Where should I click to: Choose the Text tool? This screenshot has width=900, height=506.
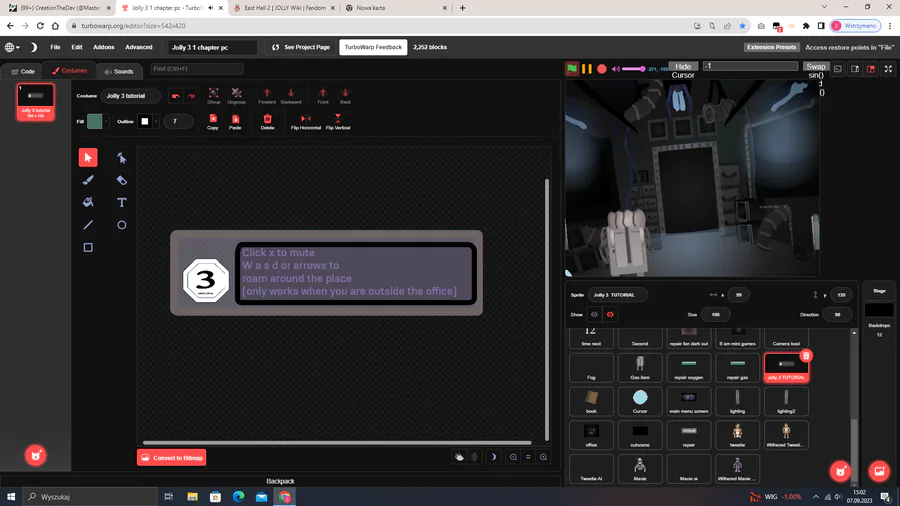(122, 203)
